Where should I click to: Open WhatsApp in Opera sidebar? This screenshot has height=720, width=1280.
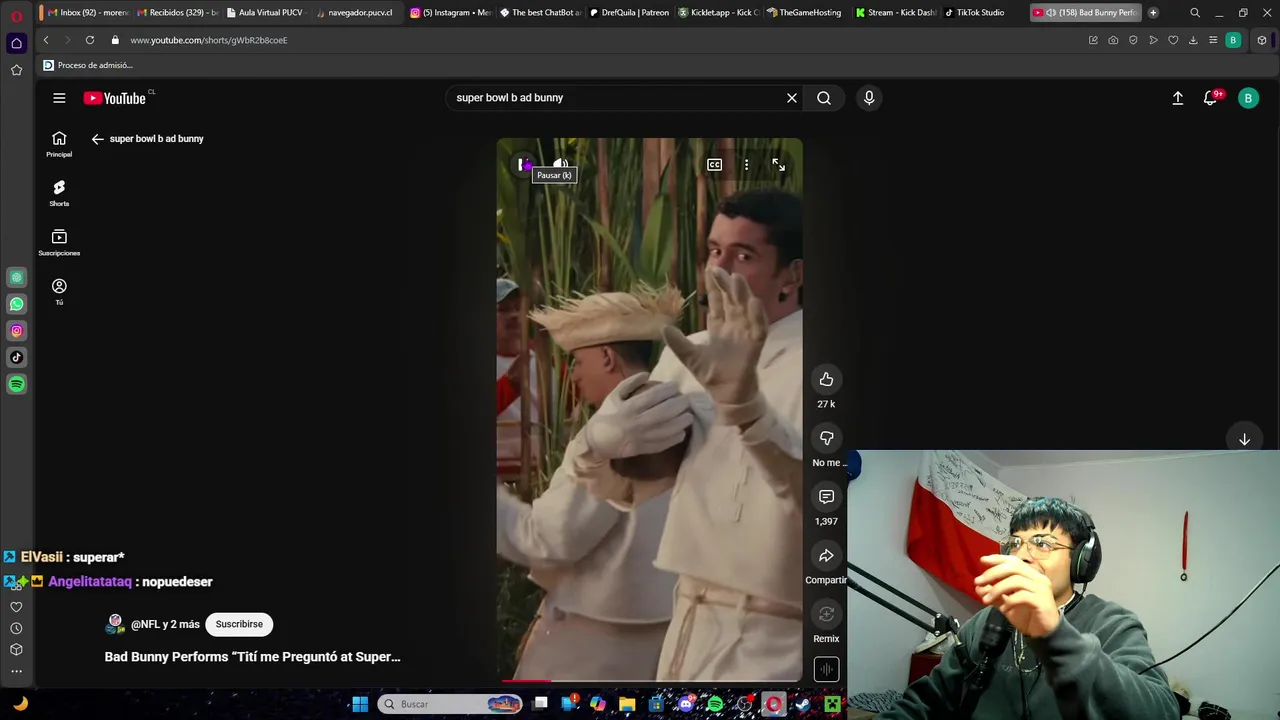(x=16, y=304)
